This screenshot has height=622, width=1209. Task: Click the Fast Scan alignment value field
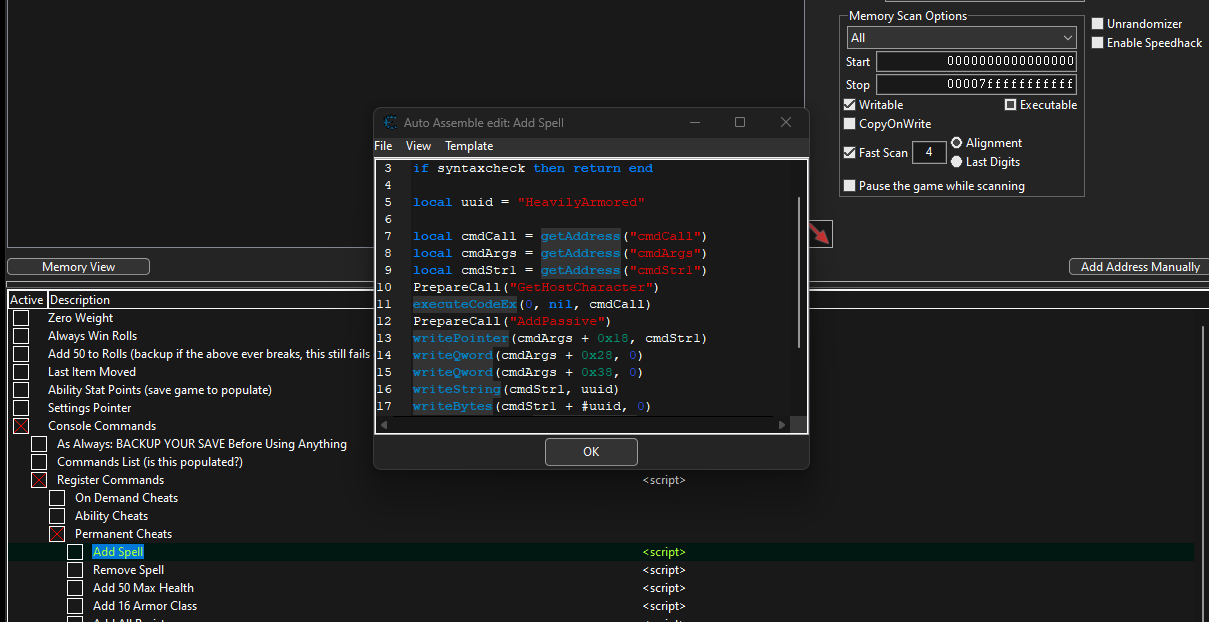click(x=929, y=152)
